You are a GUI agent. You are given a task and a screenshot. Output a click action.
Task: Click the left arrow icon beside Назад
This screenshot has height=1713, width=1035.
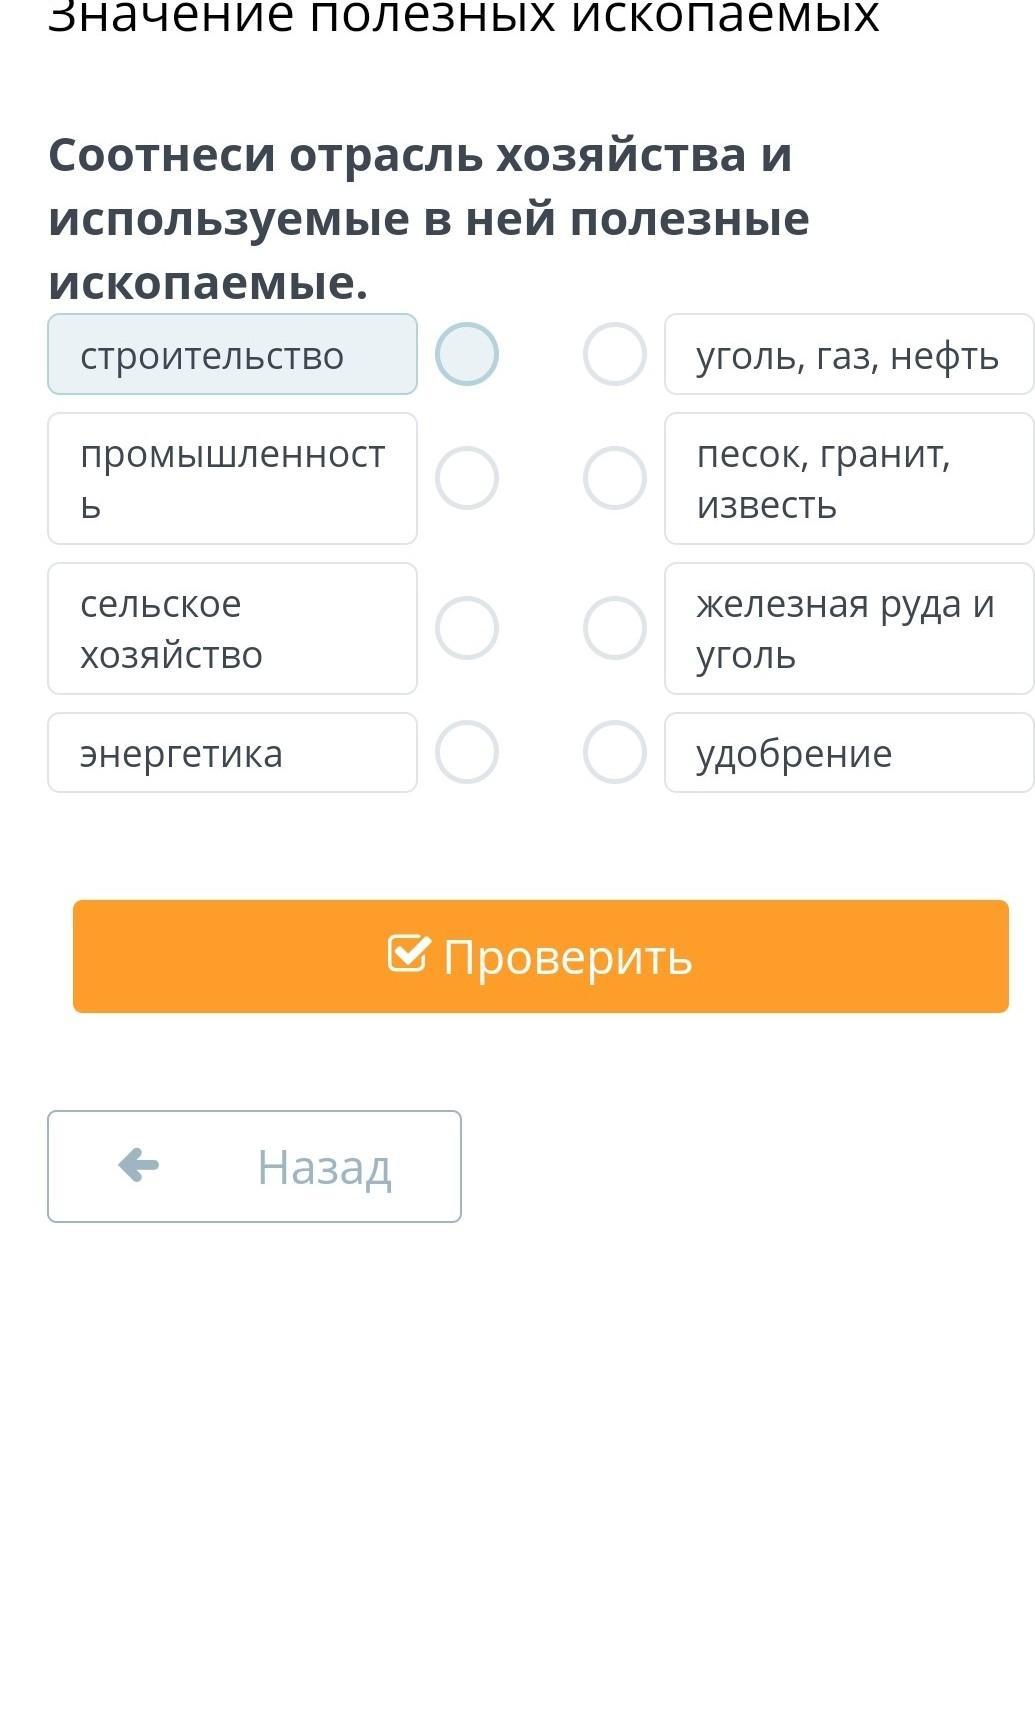pos(138,1165)
